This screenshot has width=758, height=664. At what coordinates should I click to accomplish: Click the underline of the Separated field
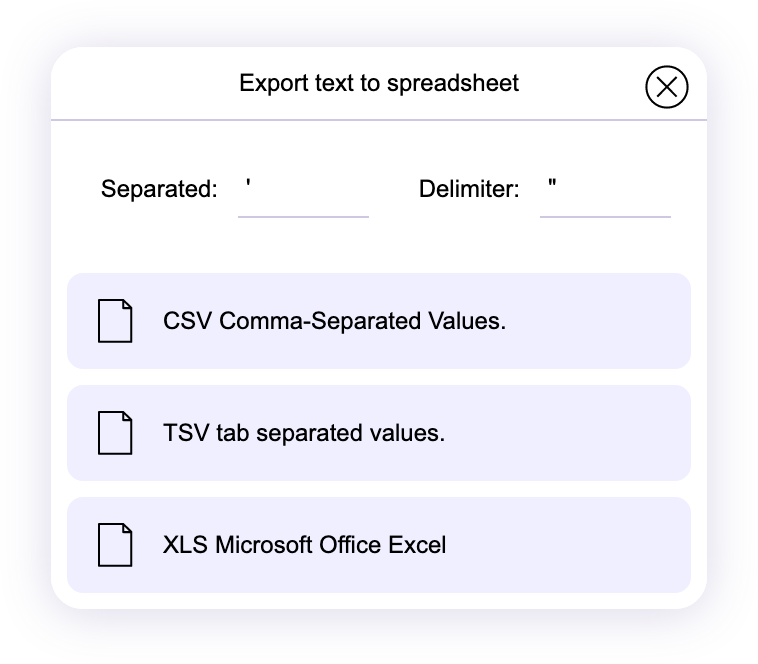(303, 216)
